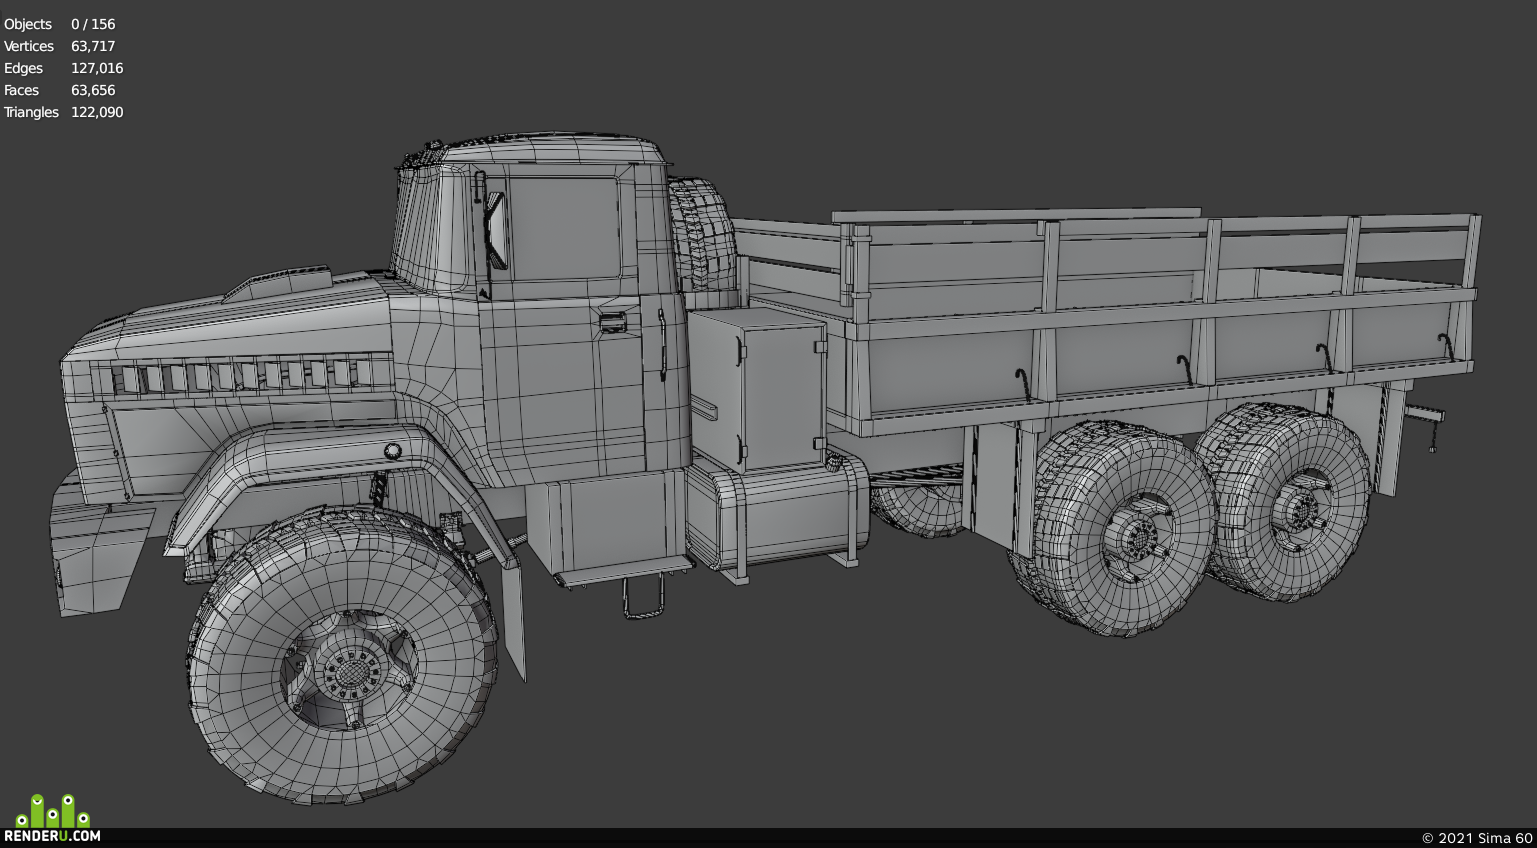Select the Vertices 63,717 statistic line
Viewport: 1537px width, 848px height.
[59, 46]
